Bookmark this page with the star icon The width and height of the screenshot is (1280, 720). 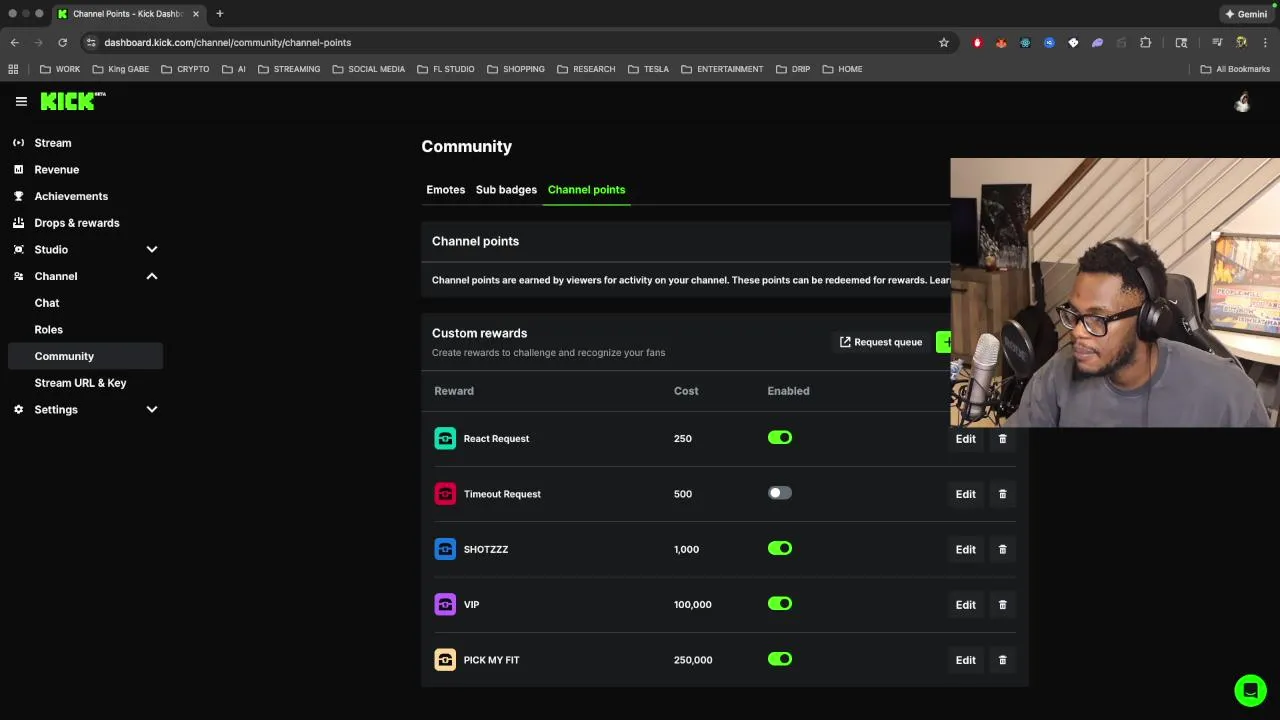(x=943, y=43)
